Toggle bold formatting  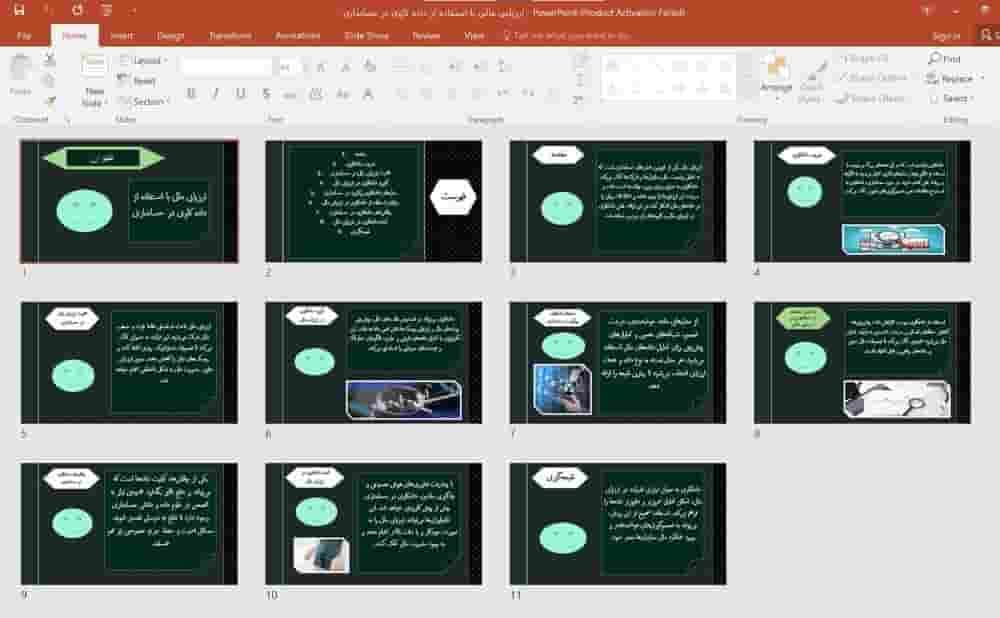pos(191,94)
